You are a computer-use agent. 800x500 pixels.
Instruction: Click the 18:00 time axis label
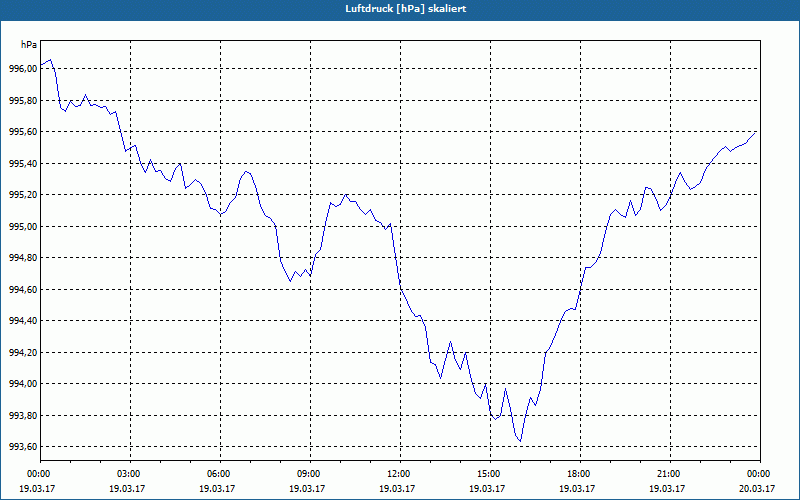[x=580, y=473]
